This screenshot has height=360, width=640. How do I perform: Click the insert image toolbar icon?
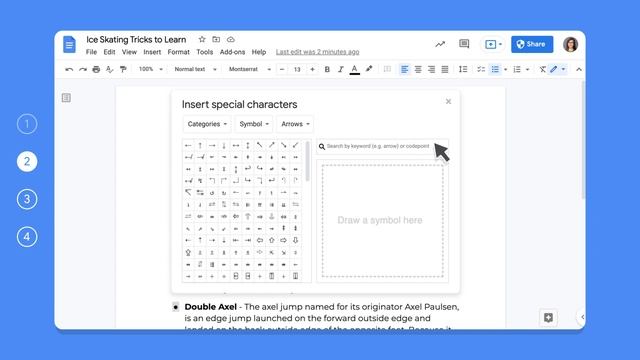tap(387, 69)
